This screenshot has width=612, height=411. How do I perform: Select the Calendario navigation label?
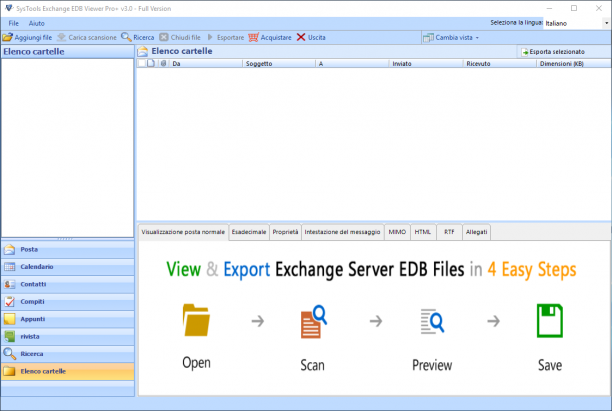coord(37,267)
